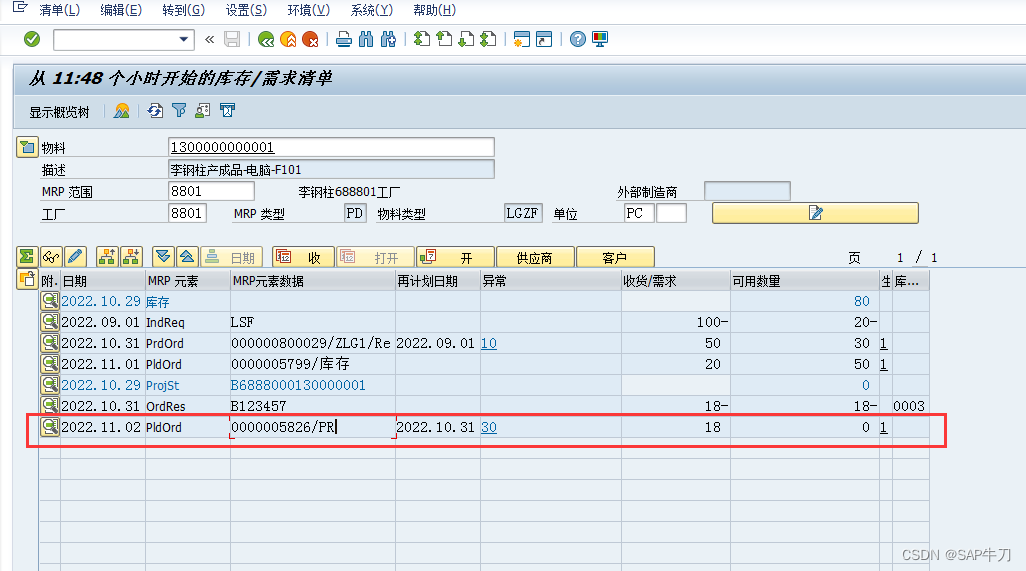Go to next page icon

click(466, 39)
